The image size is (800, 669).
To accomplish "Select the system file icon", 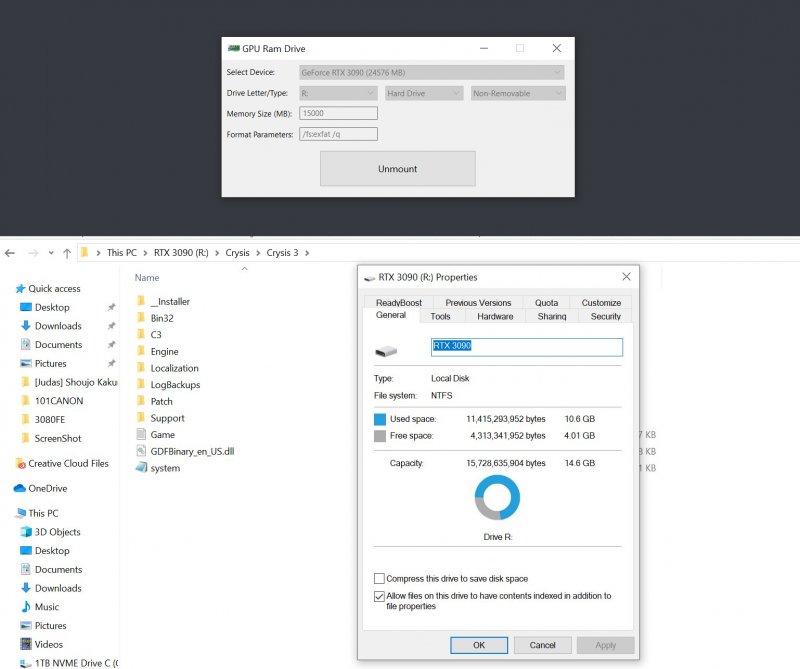I will point(141,467).
